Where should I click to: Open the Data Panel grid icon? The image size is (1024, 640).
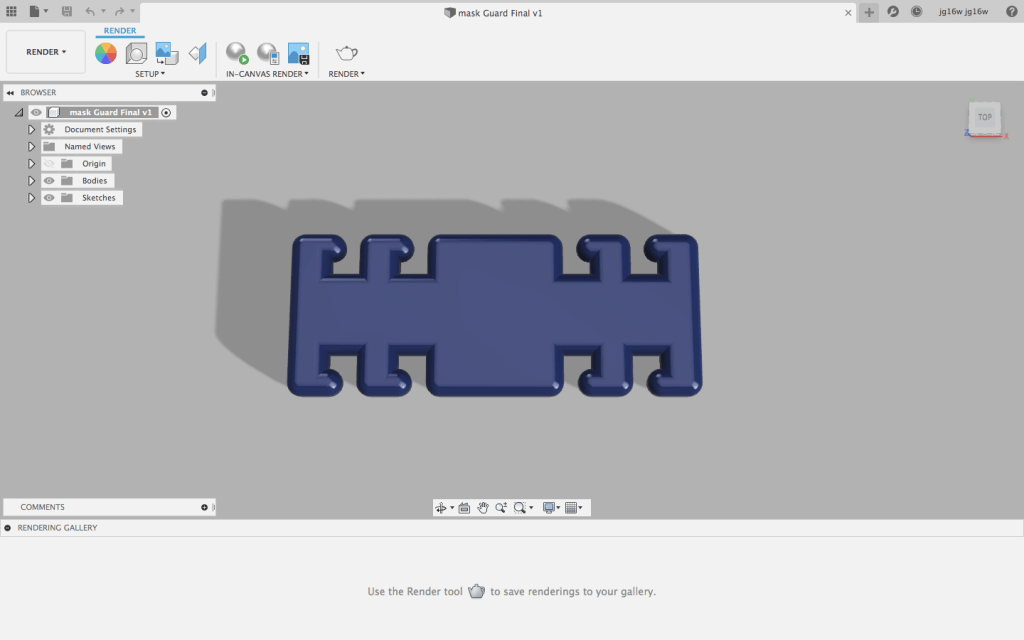click(x=12, y=11)
